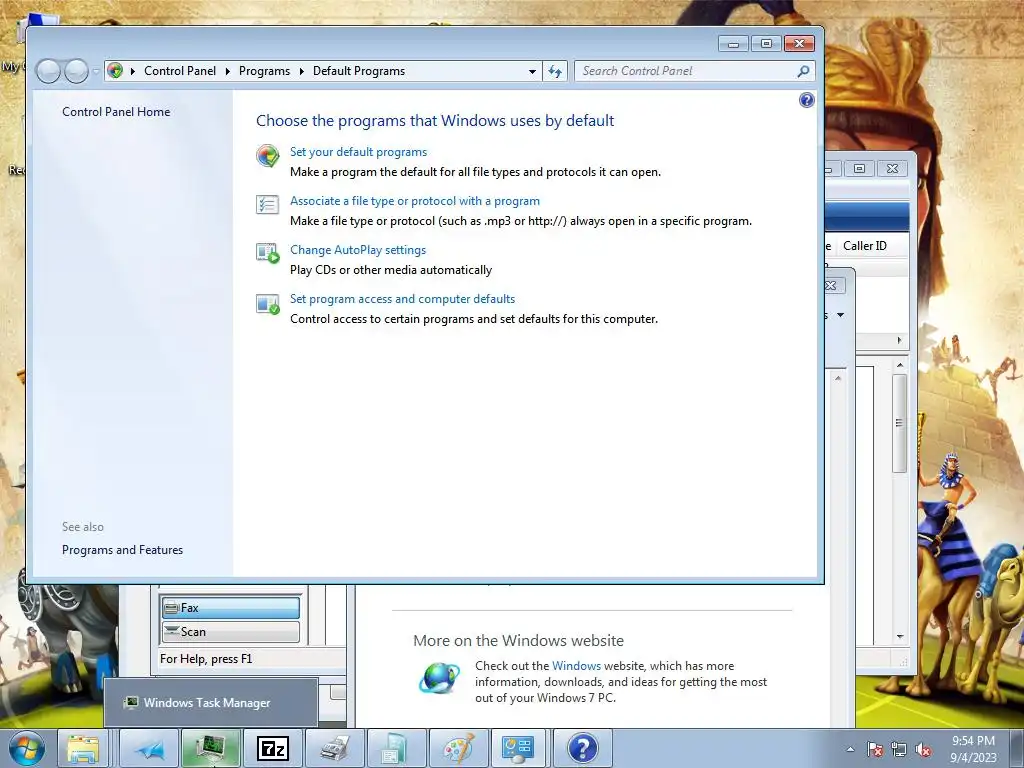1024x768 pixels.
Task: Open Set your default programs link
Action: [358, 152]
